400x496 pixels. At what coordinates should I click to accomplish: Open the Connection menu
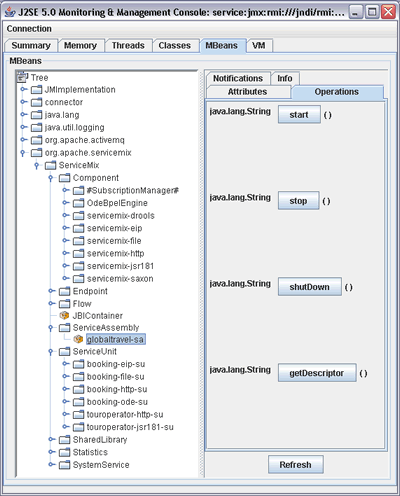tap(29, 29)
